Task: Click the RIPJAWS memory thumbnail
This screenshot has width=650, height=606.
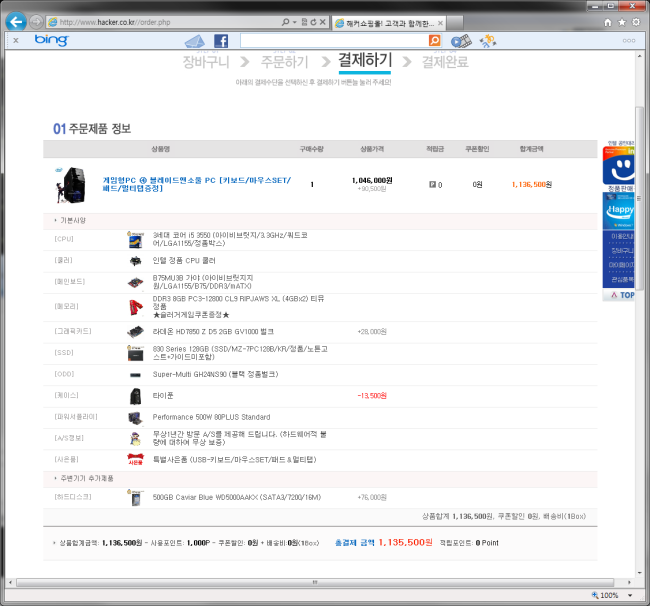Action: click(136, 307)
